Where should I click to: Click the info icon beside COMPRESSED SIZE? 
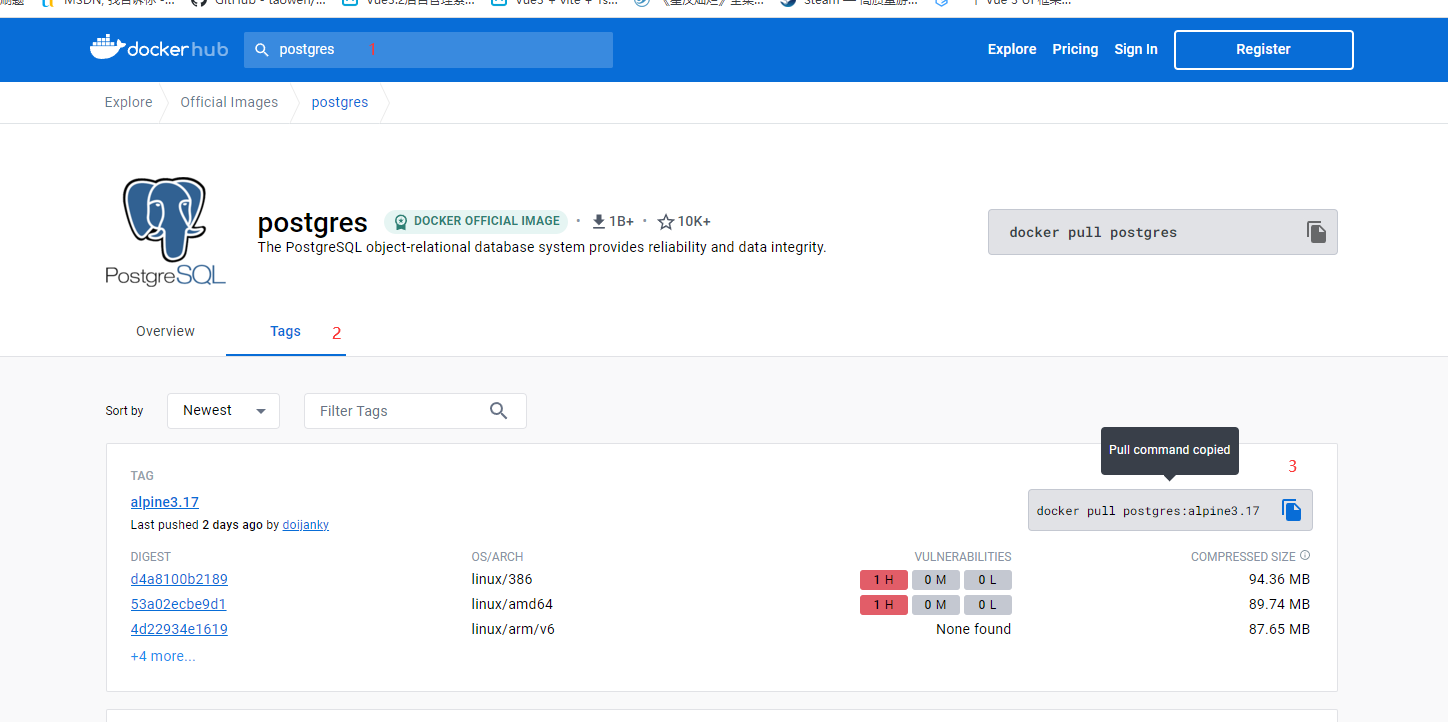(x=1305, y=556)
